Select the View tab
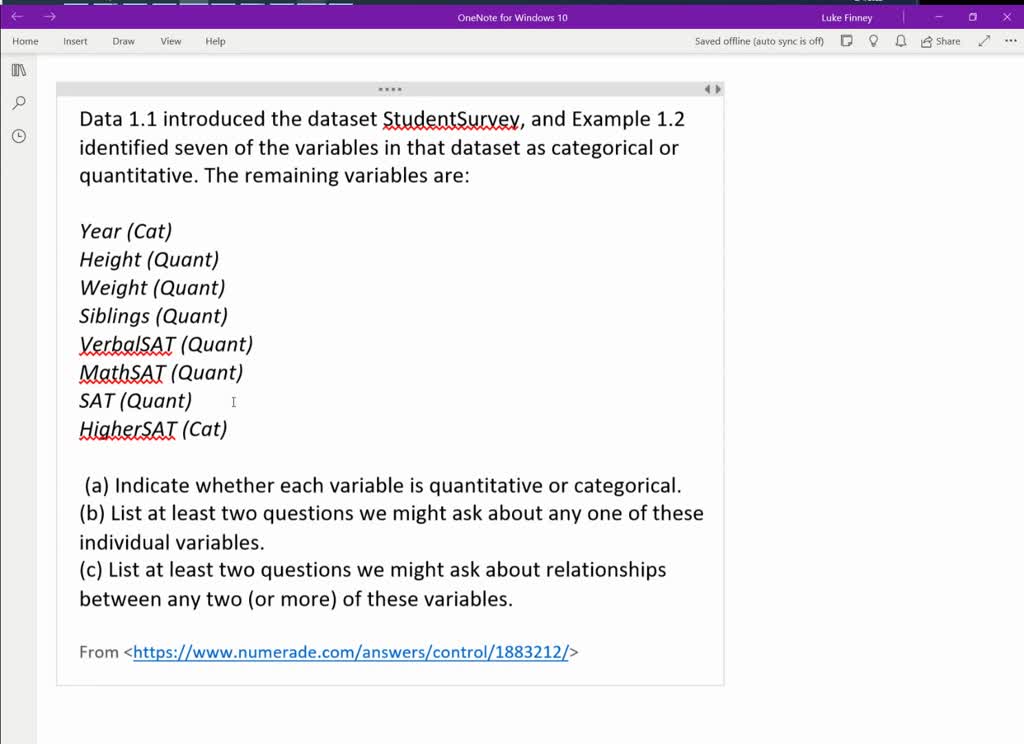 [x=170, y=41]
